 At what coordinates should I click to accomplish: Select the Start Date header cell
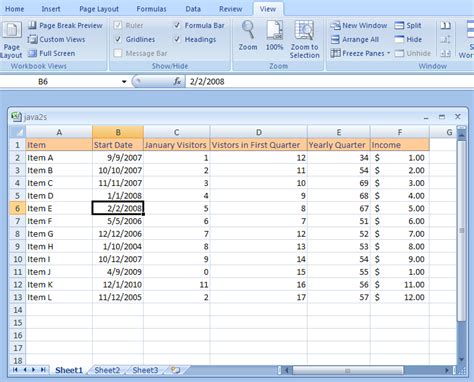pyautogui.click(x=118, y=145)
